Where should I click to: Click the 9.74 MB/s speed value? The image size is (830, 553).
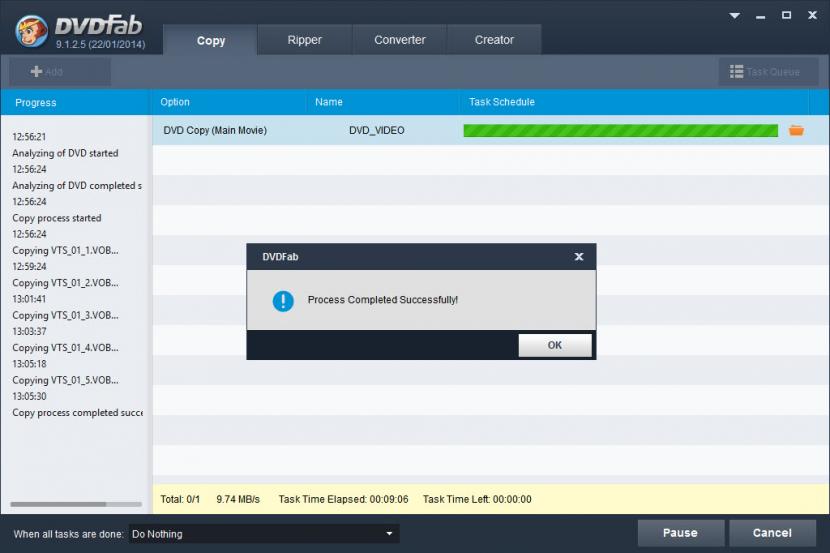click(x=238, y=499)
